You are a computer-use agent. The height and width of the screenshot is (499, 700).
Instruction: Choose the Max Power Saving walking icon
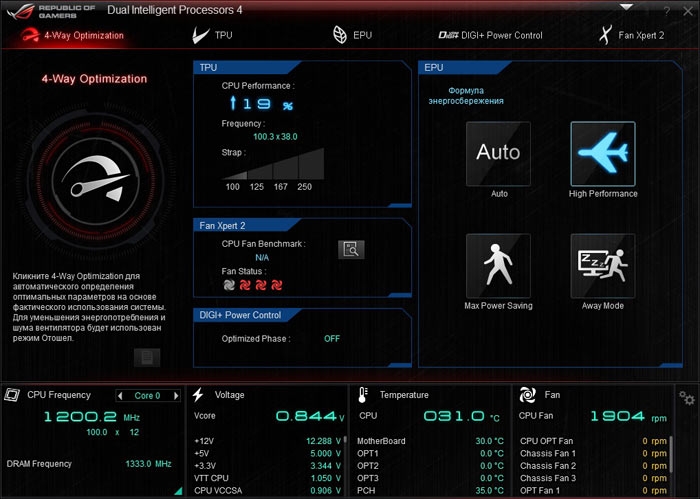498,266
